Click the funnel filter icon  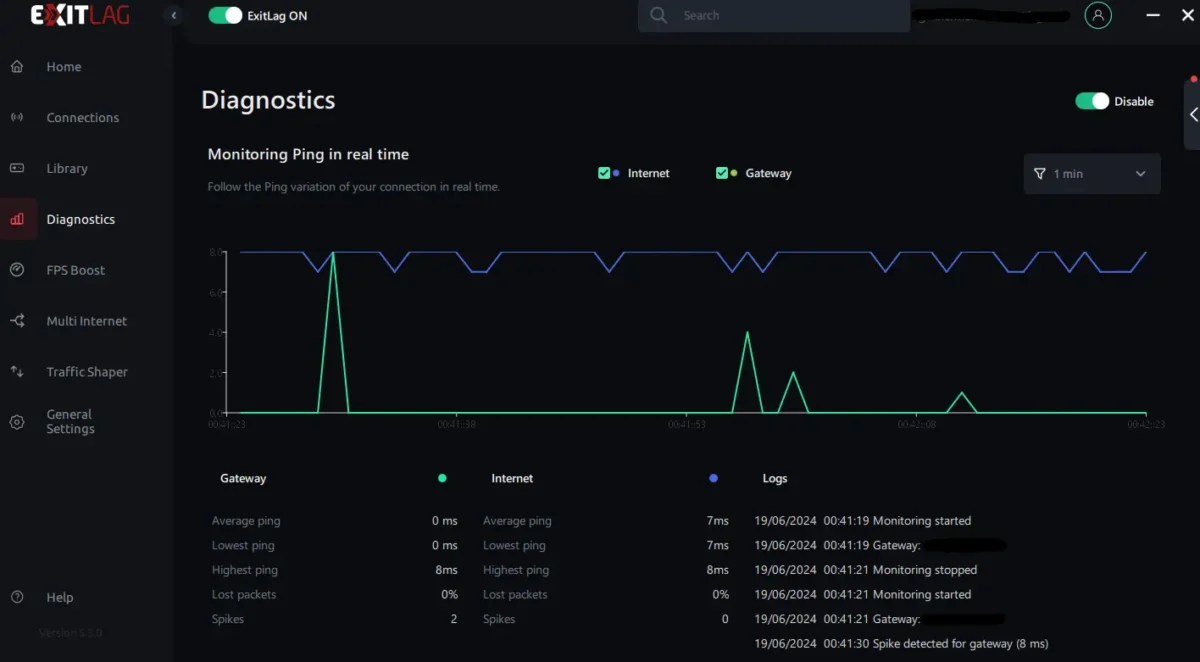[x=1040, y=173]
